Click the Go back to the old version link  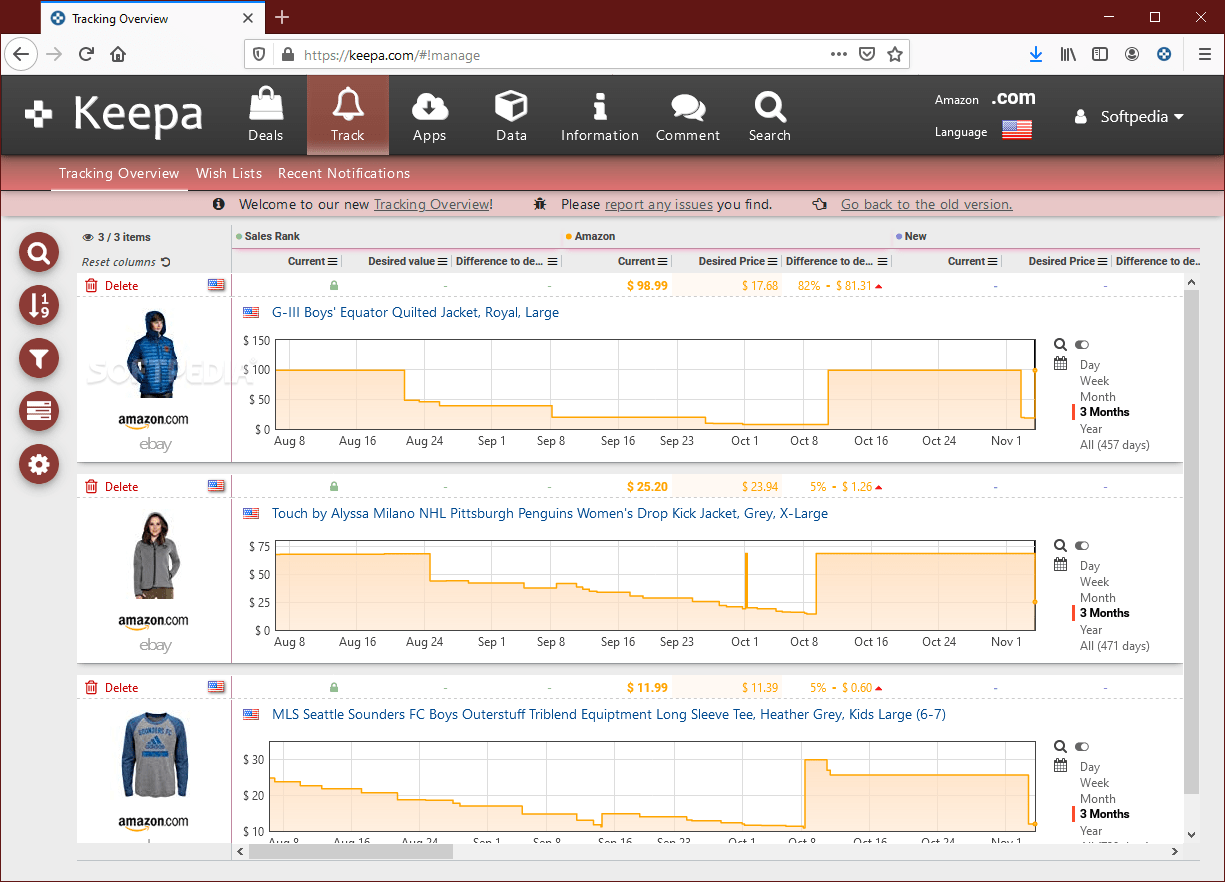(x=926, y=204)
